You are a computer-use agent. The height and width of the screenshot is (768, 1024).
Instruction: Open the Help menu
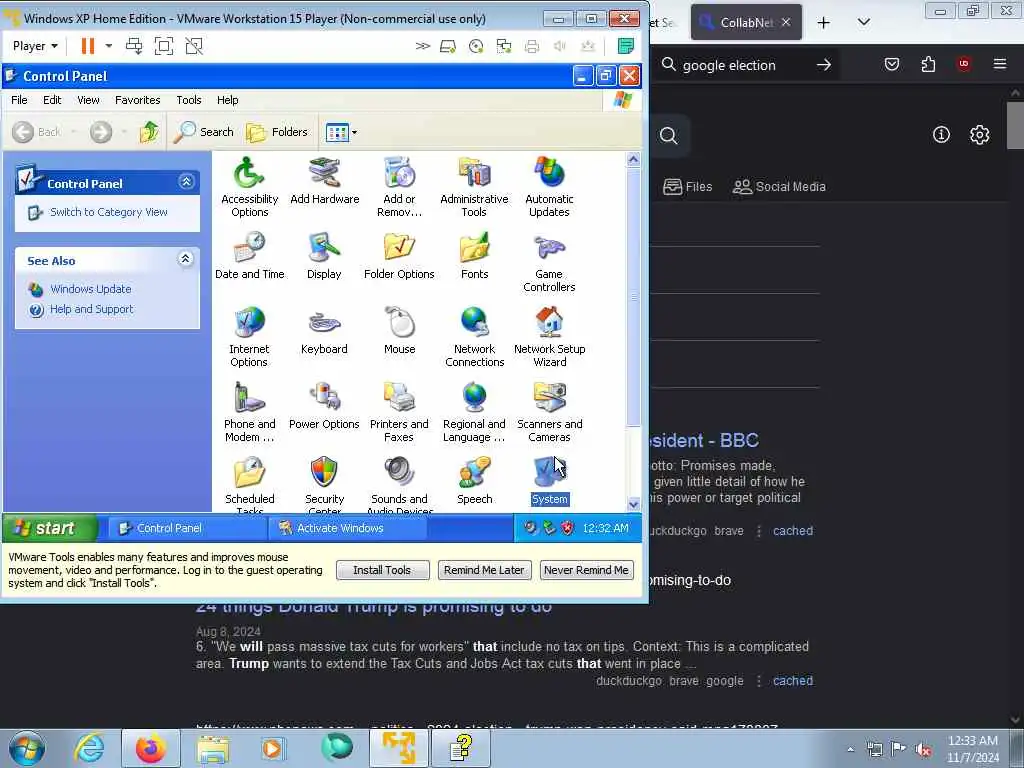[x=227, y=100]
